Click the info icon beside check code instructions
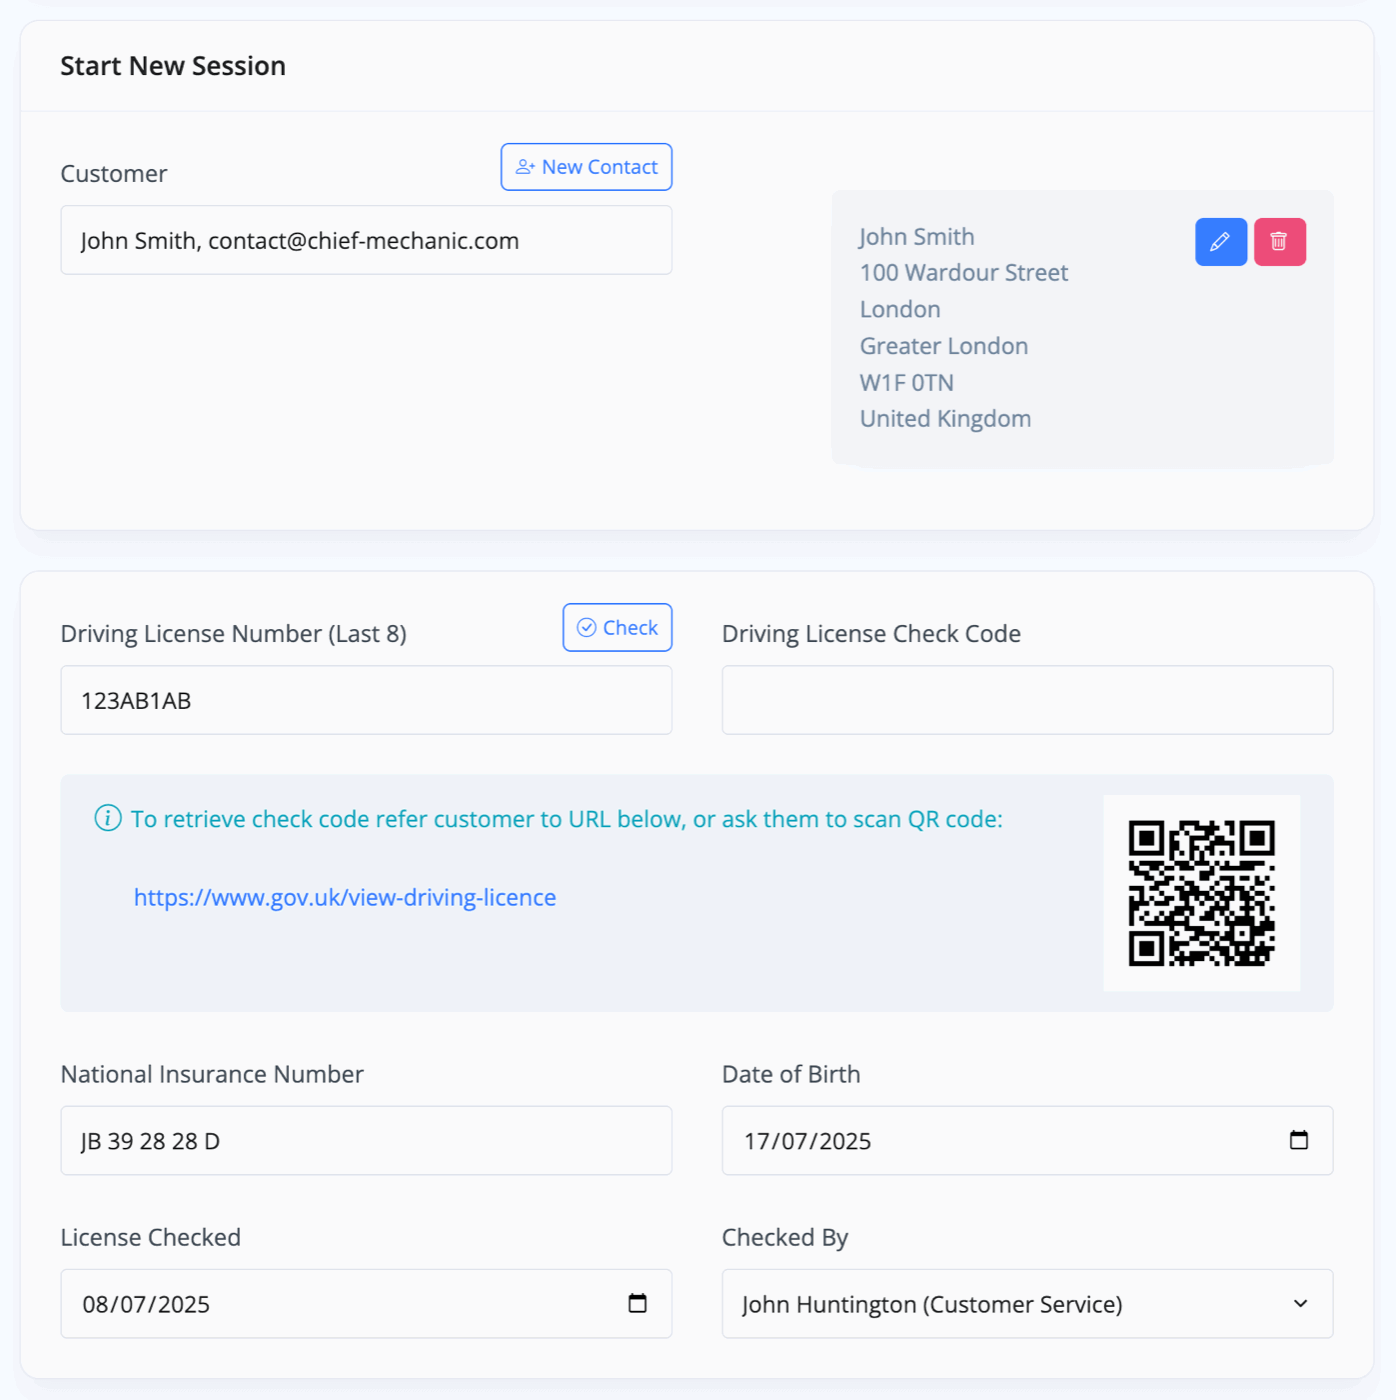Screen dimensions: 1396x1400 pos(108,818)
